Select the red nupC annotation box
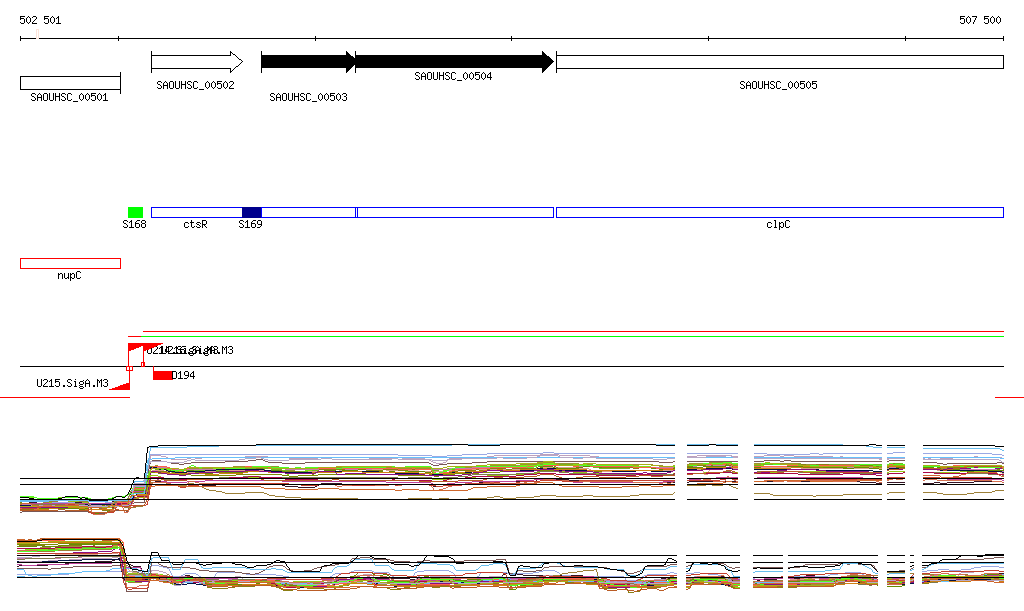The width and height of the screenshot is (1024, 611). [71, 264]
